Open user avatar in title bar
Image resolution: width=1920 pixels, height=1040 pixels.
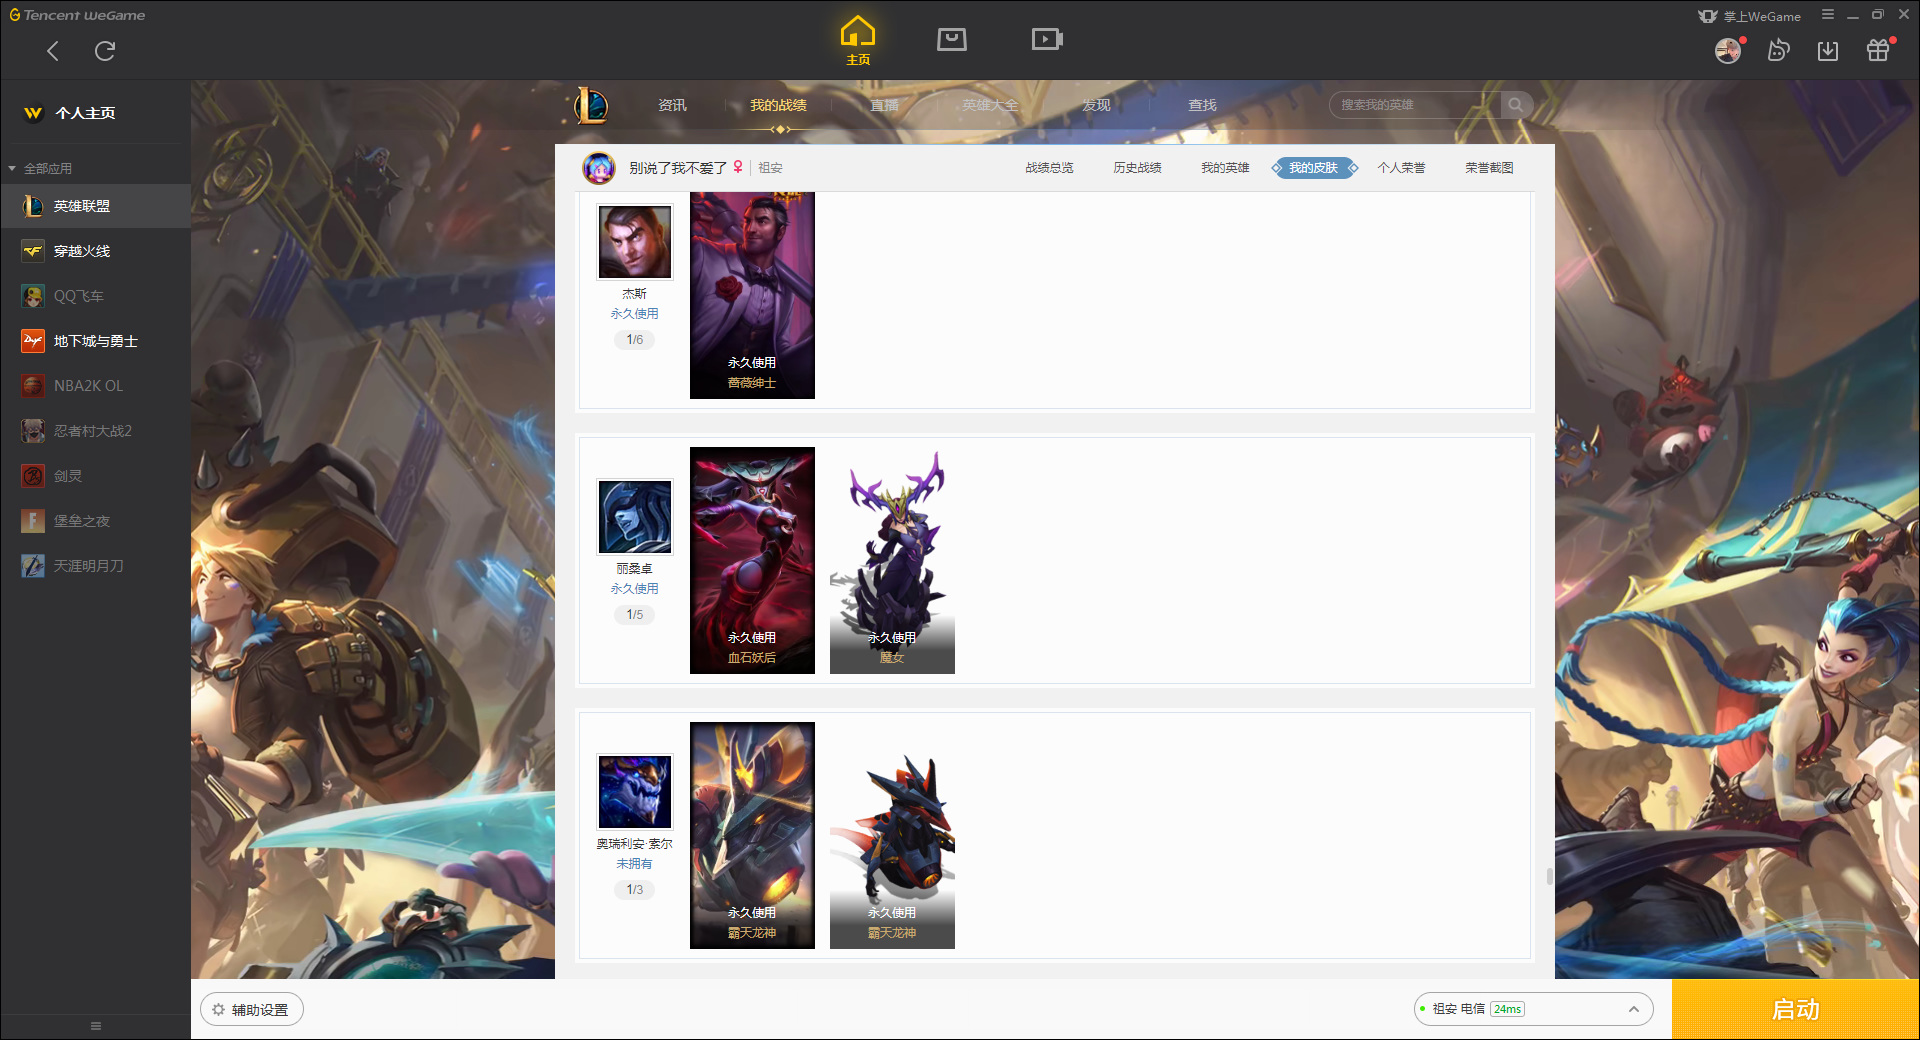pyautogui.click(x=1728, y=51)
